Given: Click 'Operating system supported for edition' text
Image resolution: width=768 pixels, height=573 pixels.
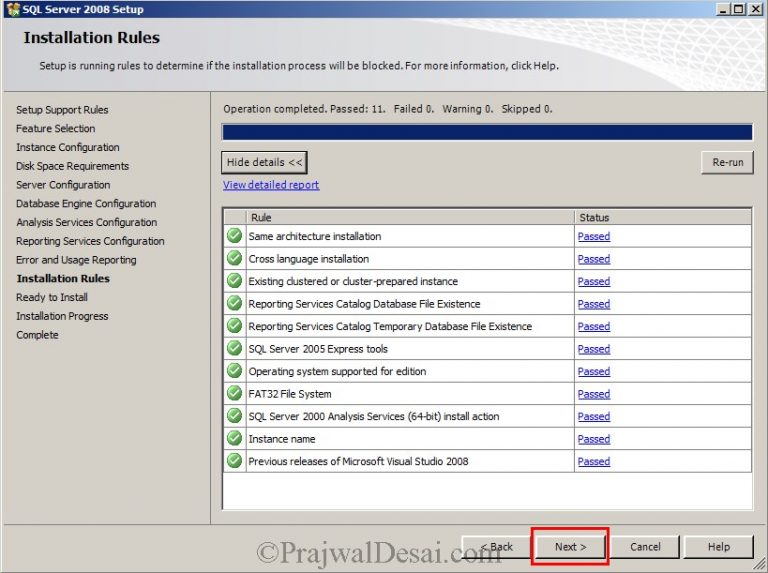Looking at the screenshot, I should 337,372.
